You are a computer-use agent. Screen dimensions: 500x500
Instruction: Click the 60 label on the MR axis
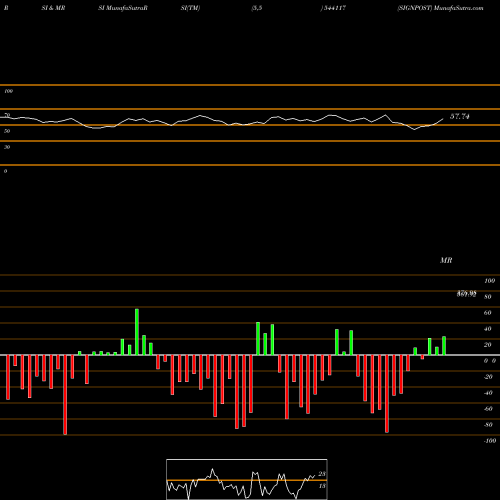click(488, 313)
